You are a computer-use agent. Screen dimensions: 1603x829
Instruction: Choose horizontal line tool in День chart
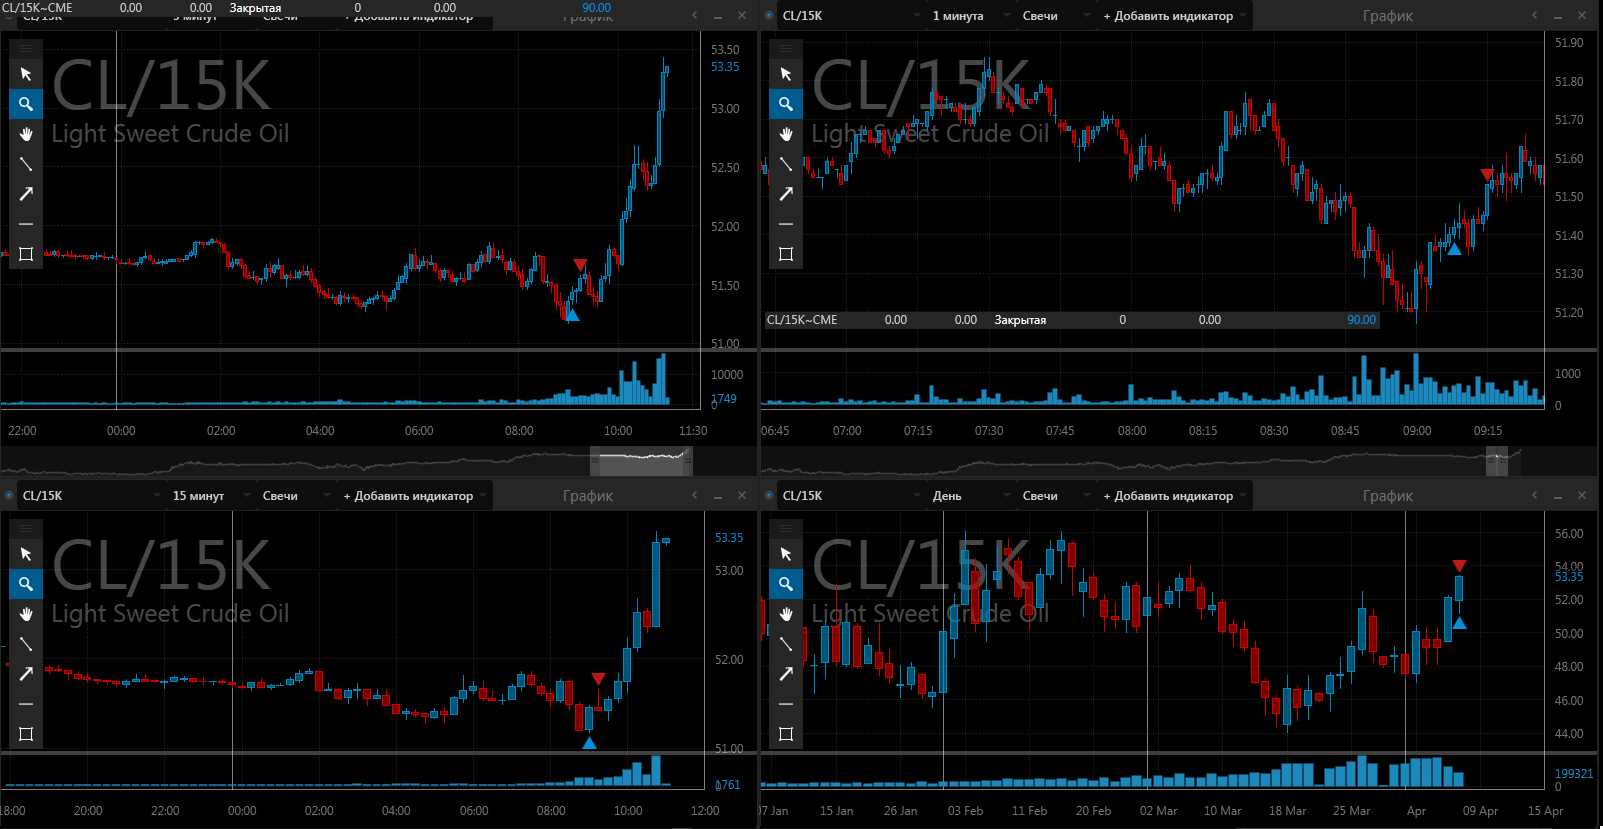786,704
